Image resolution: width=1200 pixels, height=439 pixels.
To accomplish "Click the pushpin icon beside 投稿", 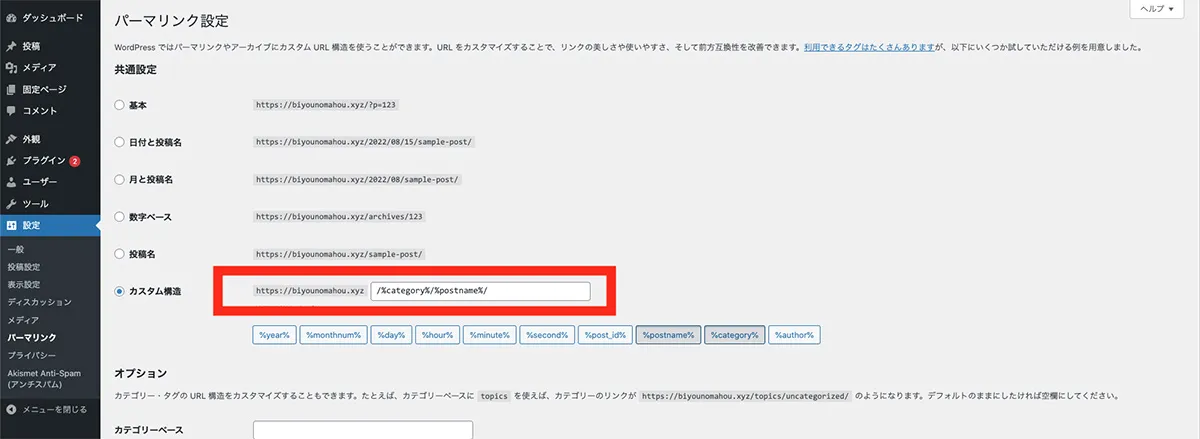I will click(x=11, y=46).
